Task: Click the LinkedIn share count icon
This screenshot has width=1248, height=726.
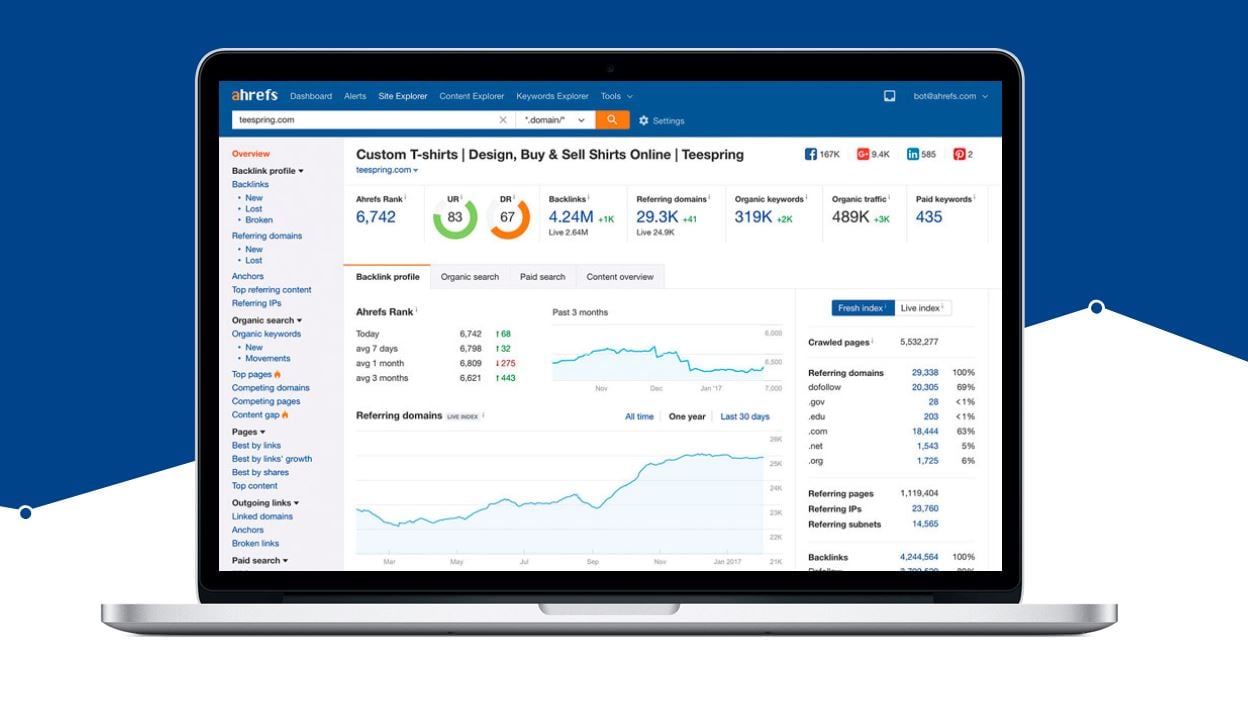Action: click(913, 154)
